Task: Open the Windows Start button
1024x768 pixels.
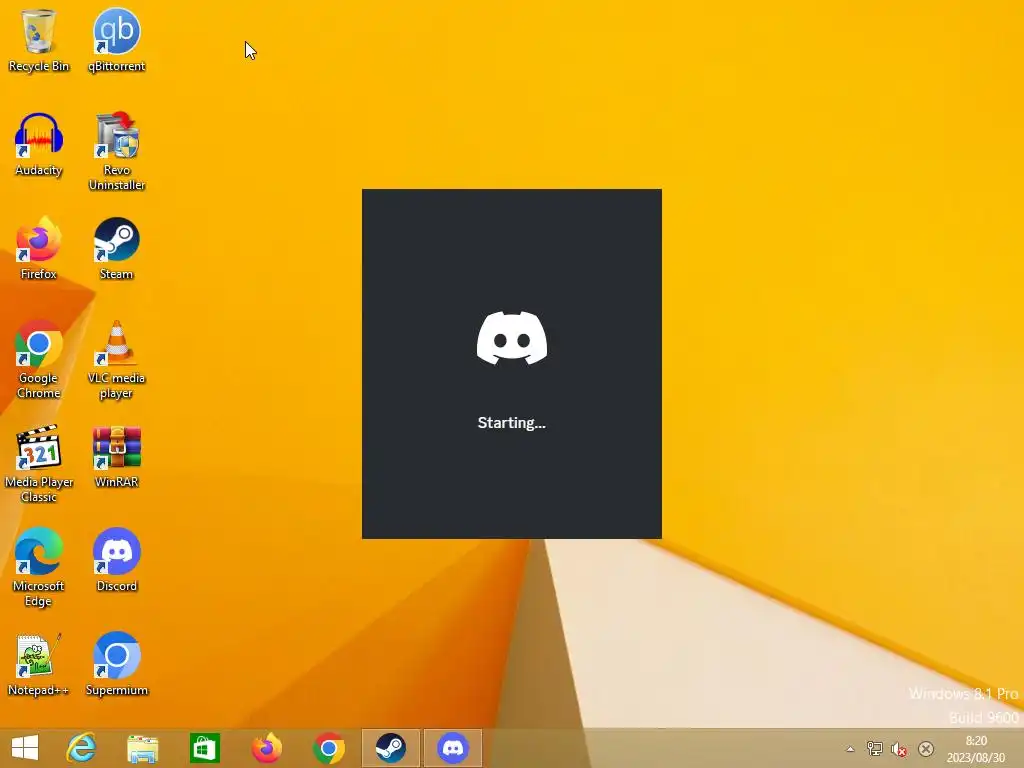Action: click(x=25, y=748)
